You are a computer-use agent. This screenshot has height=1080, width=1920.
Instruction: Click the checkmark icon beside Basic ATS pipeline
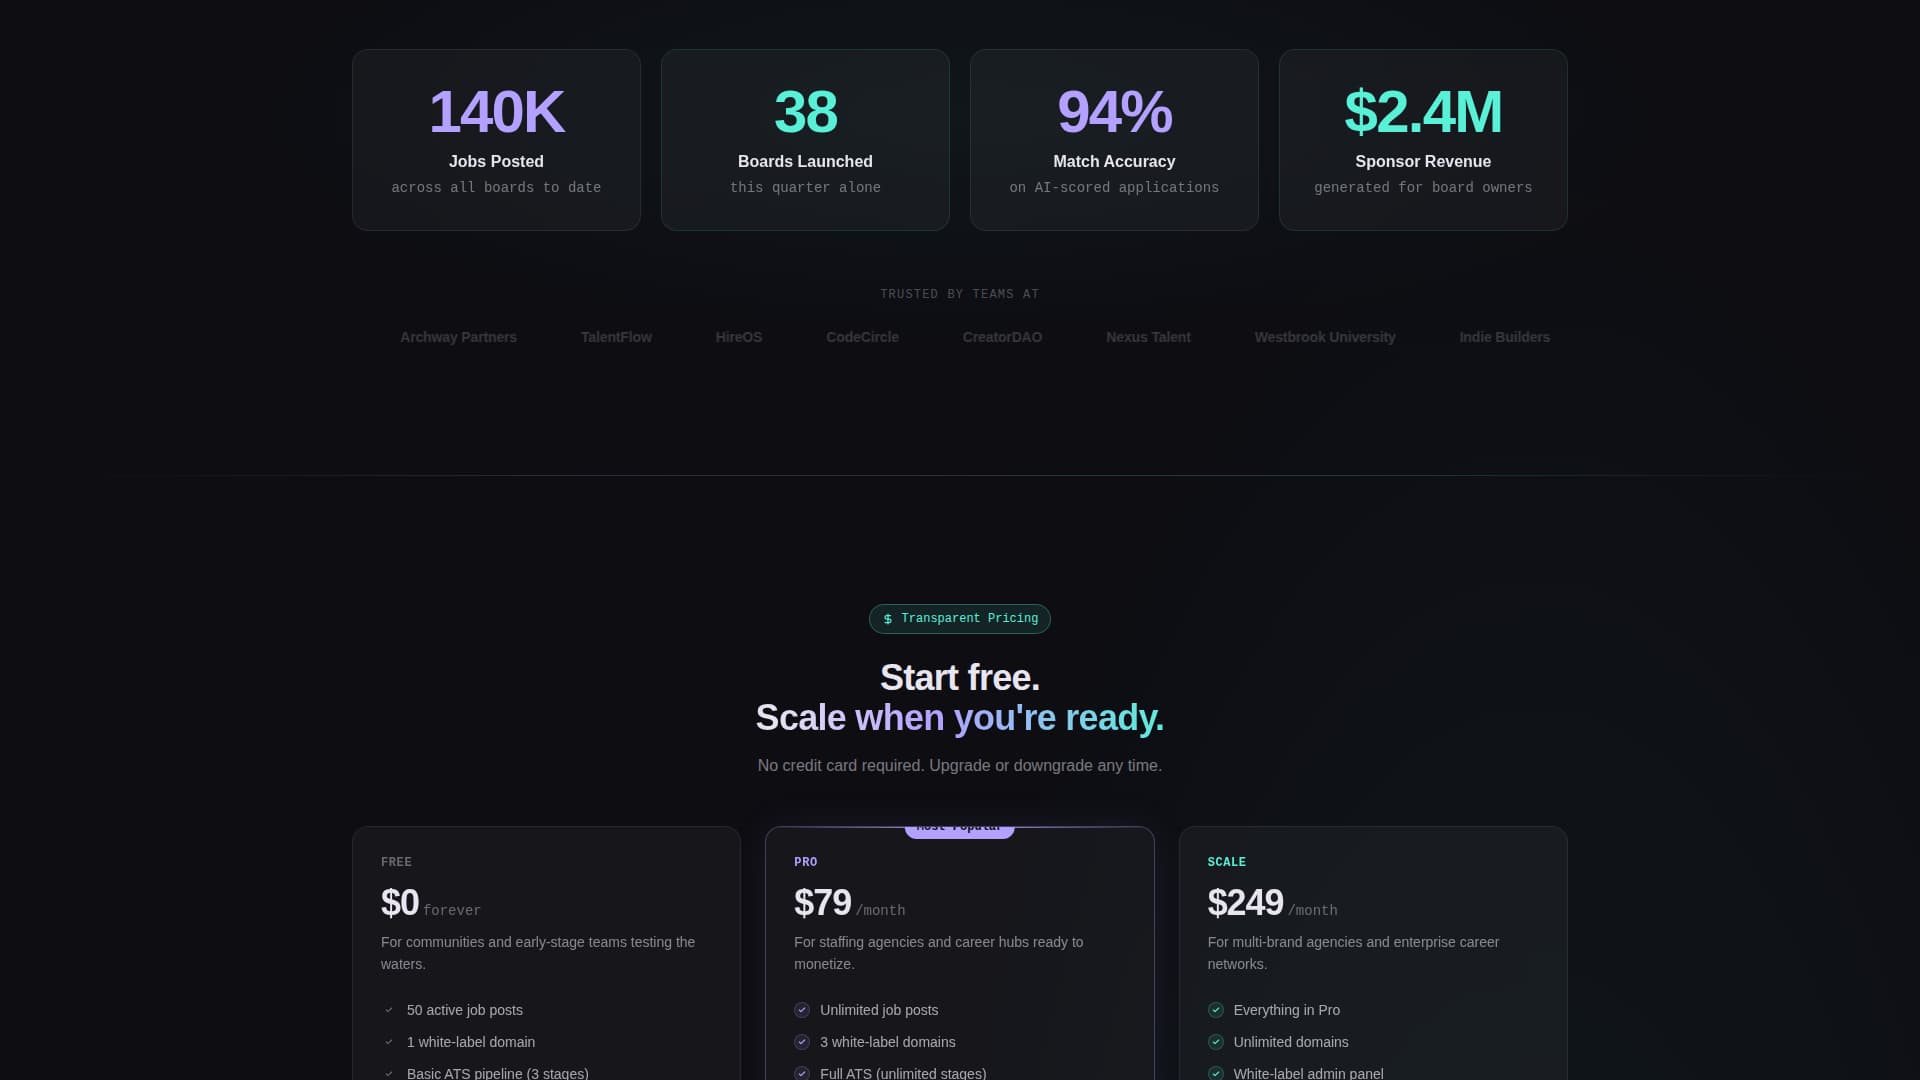coord(389,1074)
